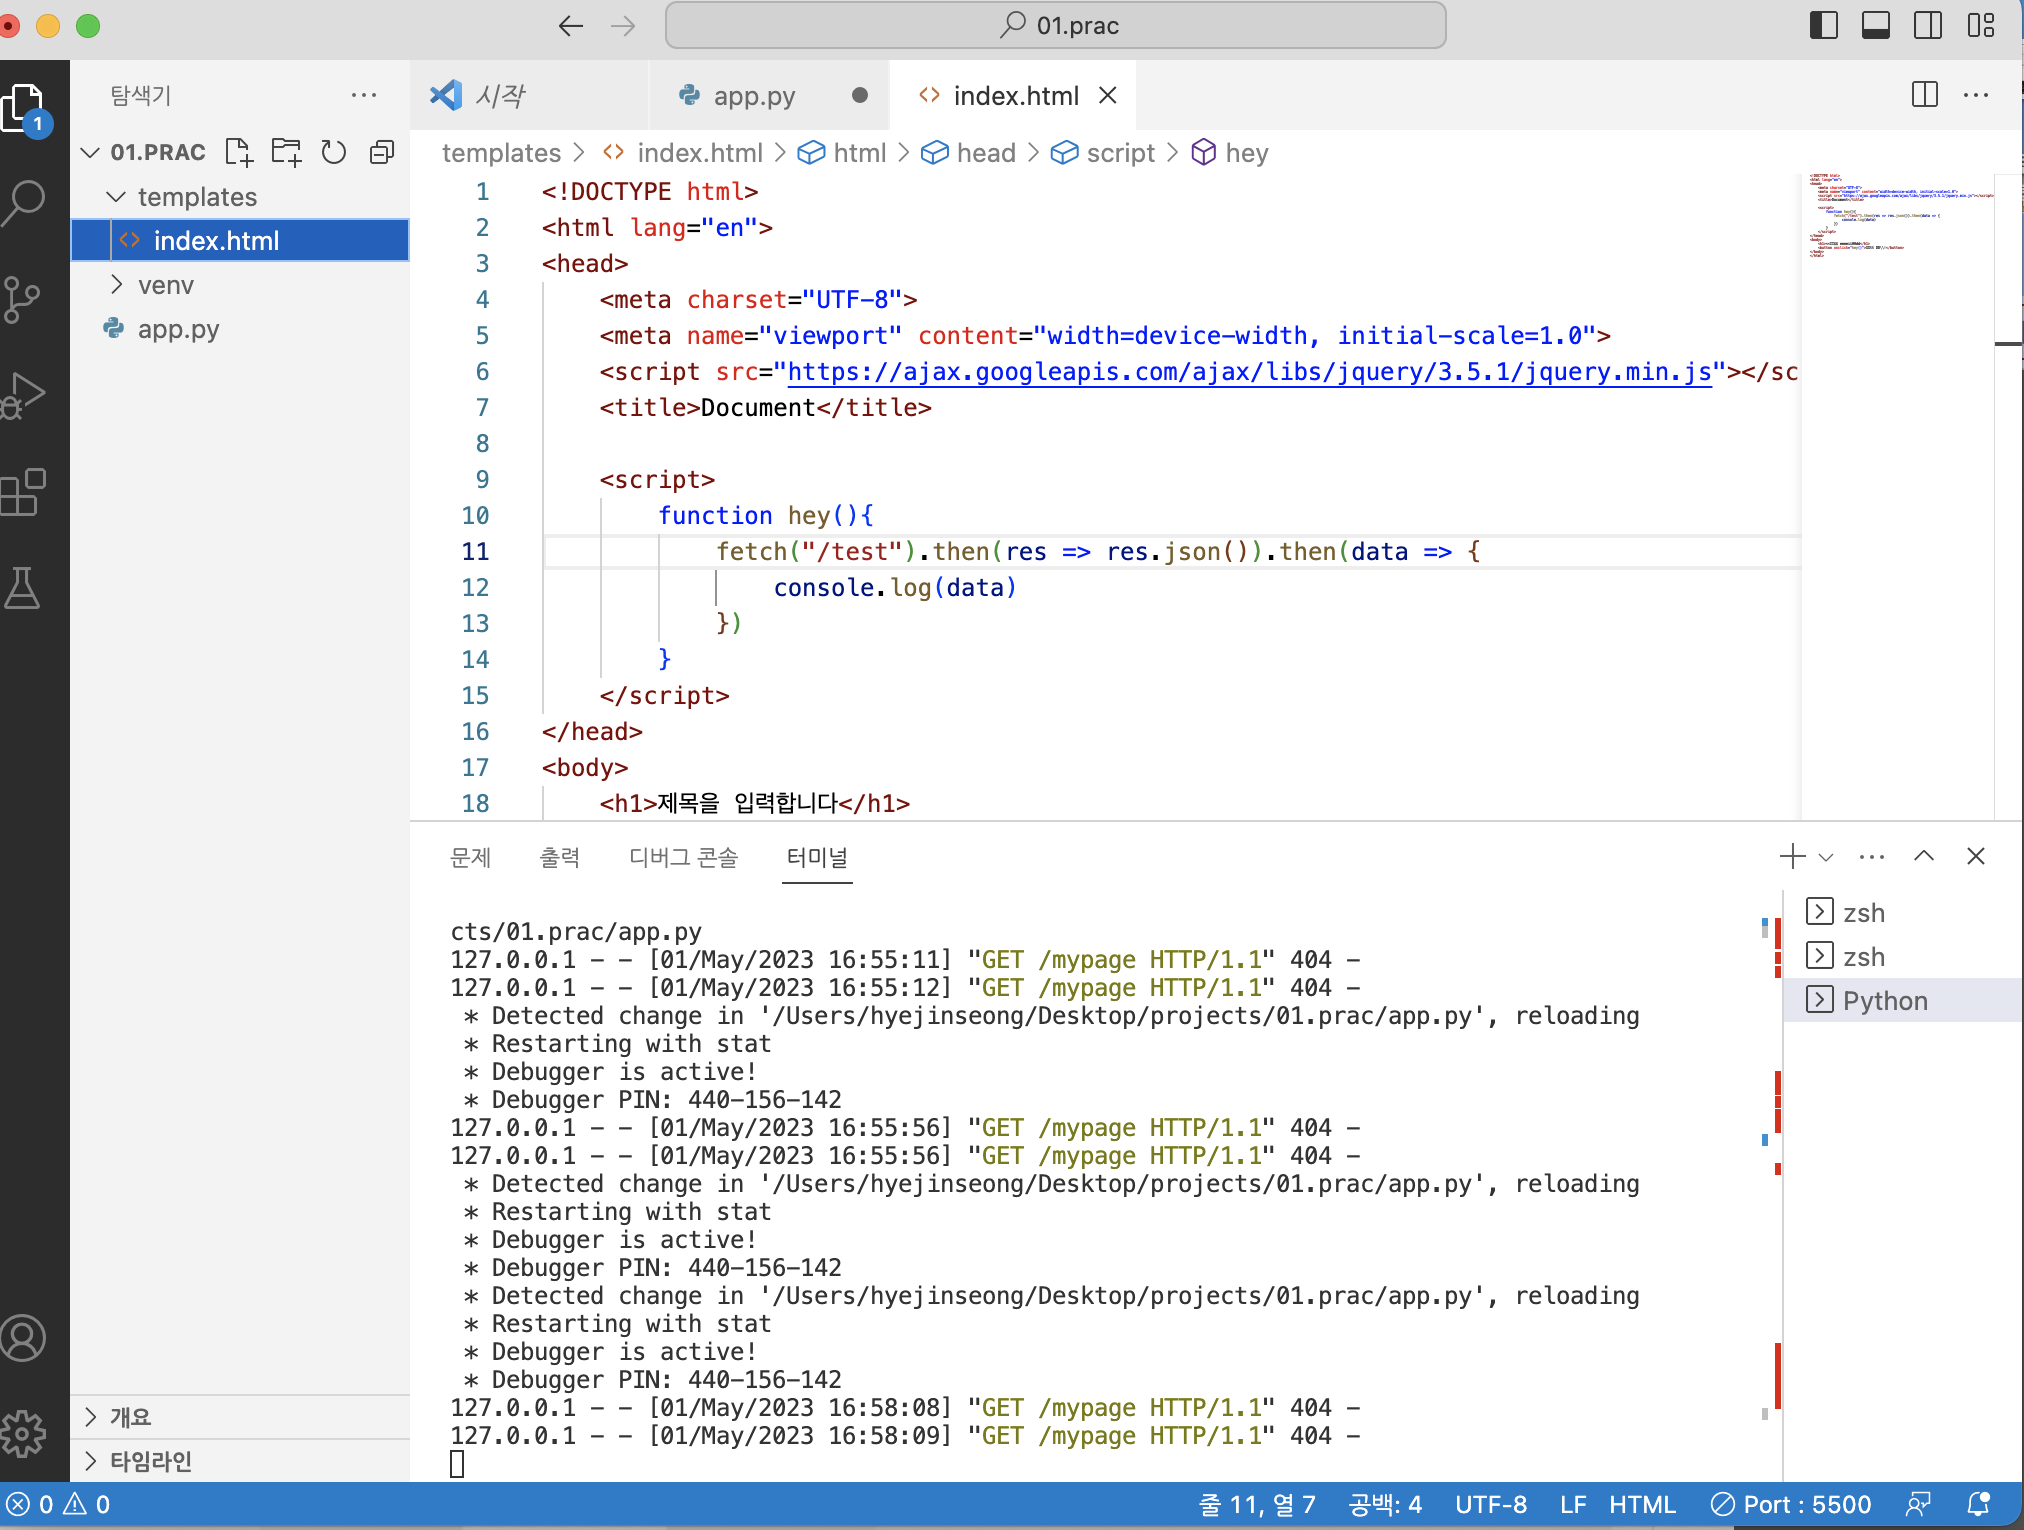Select the first zsh terminal
2024x1530 pixels.
[x=1903, y=912]
